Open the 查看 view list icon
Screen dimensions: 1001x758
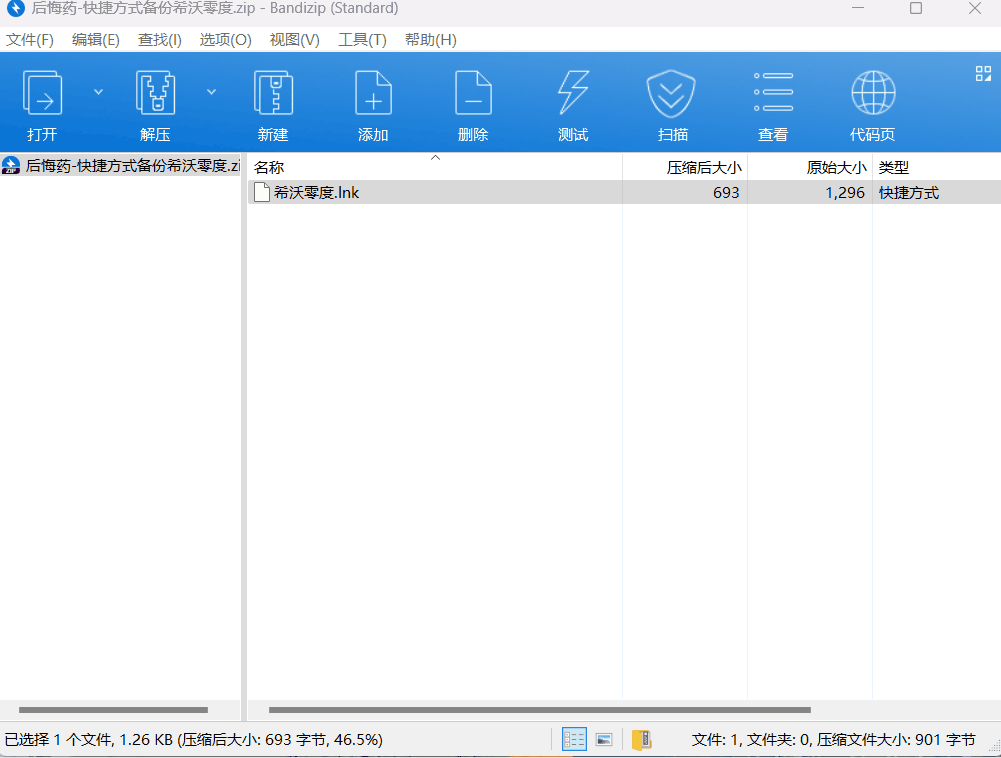click(773, 92)
